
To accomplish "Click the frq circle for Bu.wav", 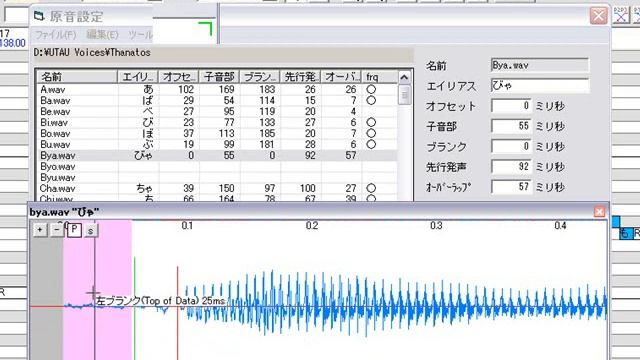I will [371, 144].
